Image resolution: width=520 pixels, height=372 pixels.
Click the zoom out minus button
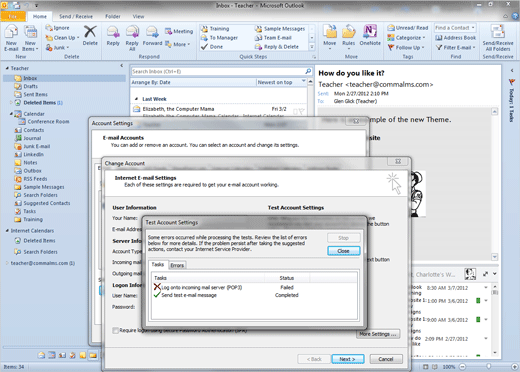pyautogui.click(x=462, y=367)
